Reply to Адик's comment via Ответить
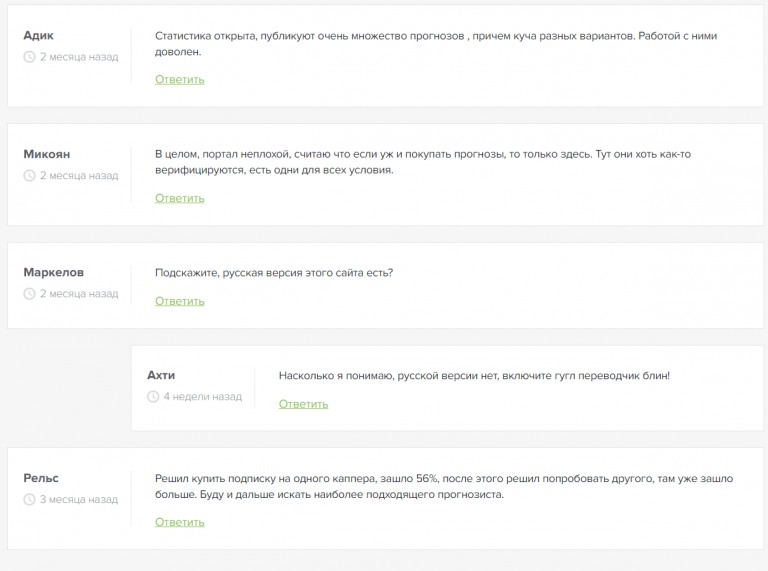 pyautogui.click(x=180, y=80)
